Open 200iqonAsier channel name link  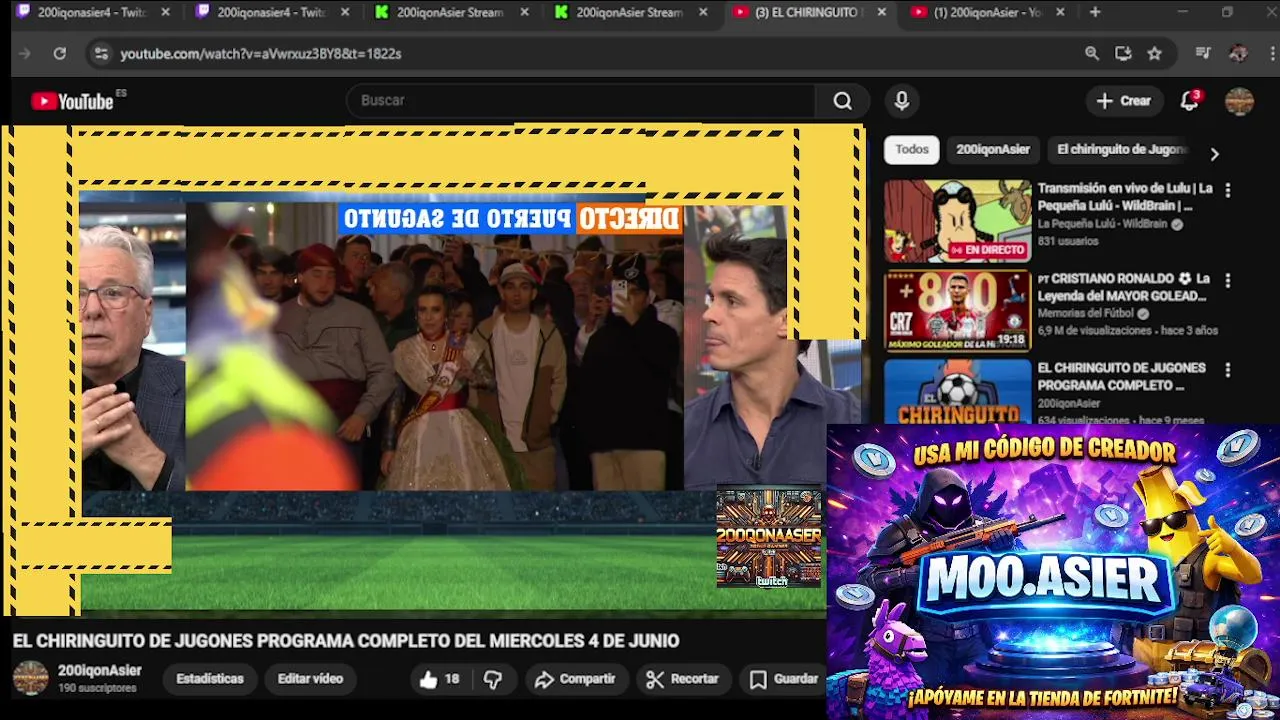click(x=100, y=670)
